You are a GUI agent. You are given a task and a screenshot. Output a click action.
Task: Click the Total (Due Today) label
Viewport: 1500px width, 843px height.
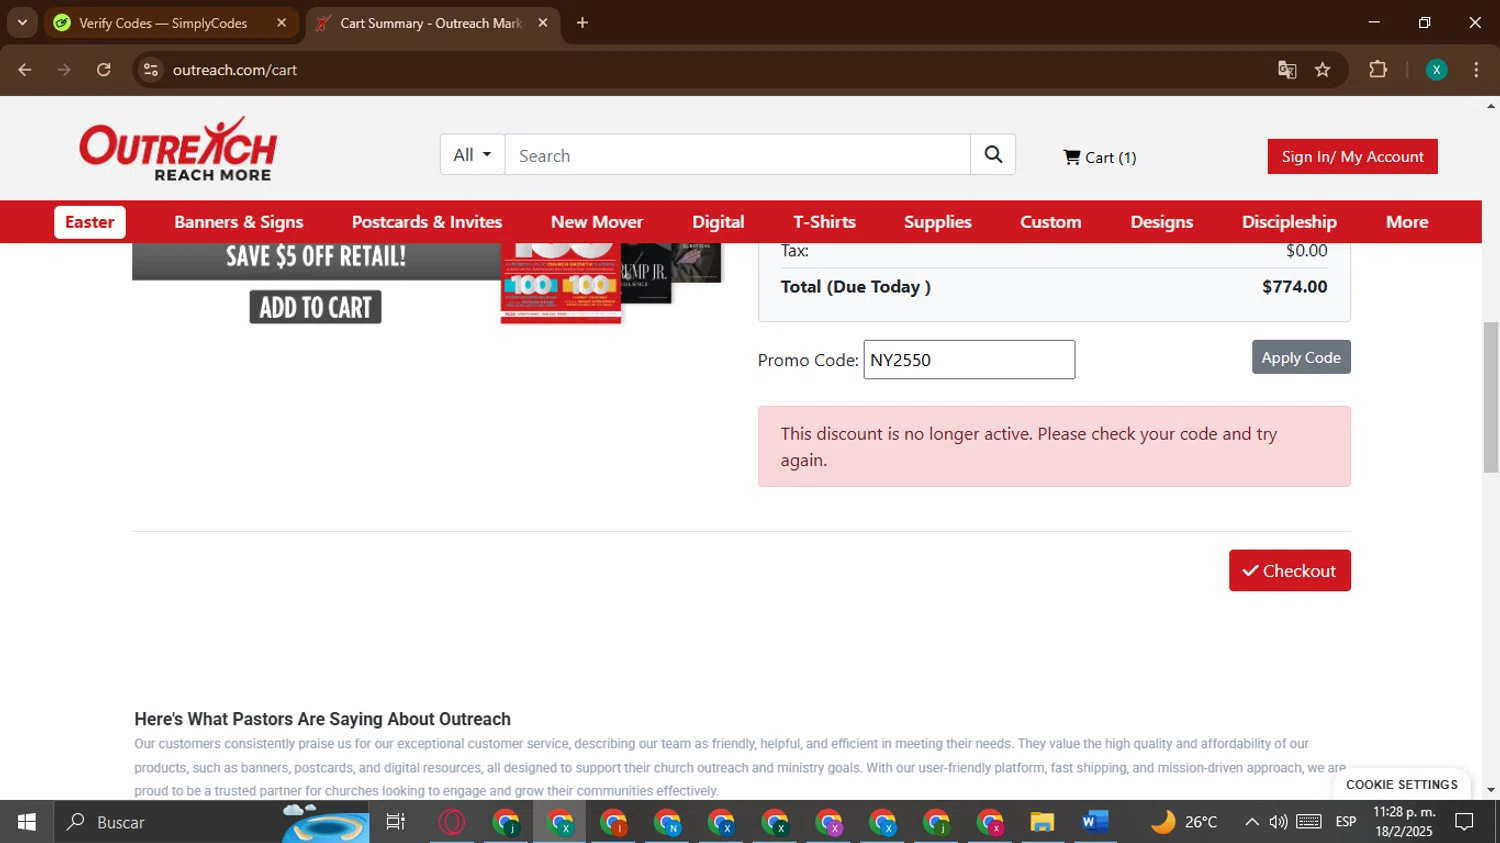[x=856, y=287]
